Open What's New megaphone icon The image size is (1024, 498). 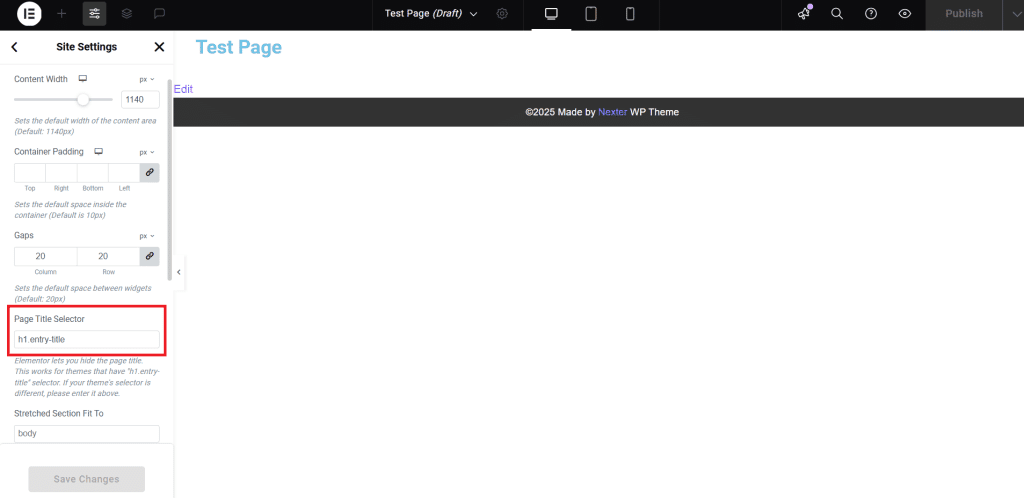[x=804, y=14]
